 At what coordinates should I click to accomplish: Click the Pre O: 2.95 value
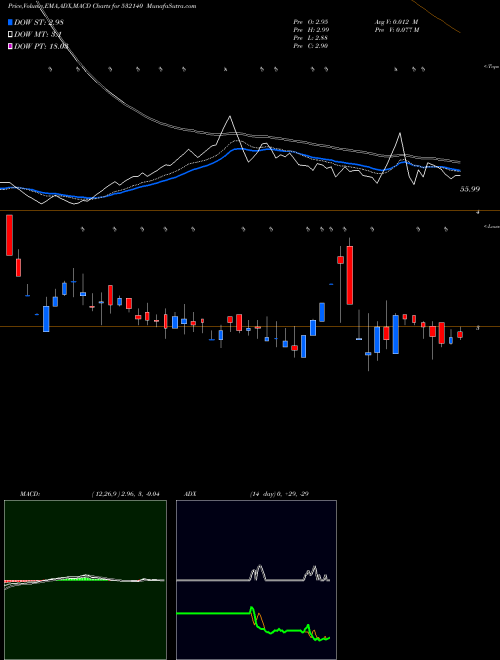[x=311, y=22]
